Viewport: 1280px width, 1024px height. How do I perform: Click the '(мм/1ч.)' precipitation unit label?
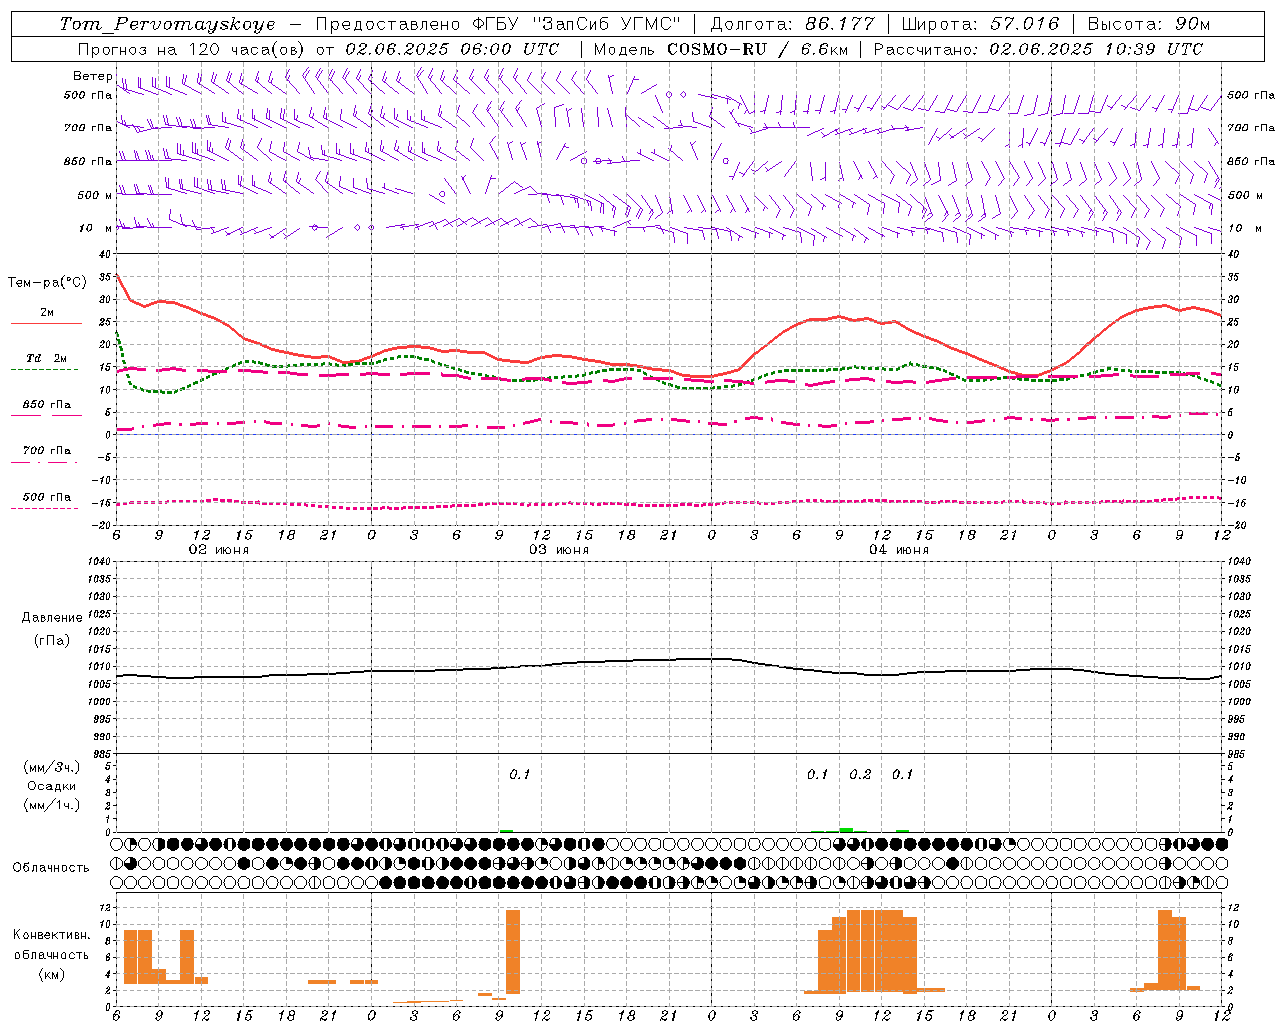coord(51,806)
